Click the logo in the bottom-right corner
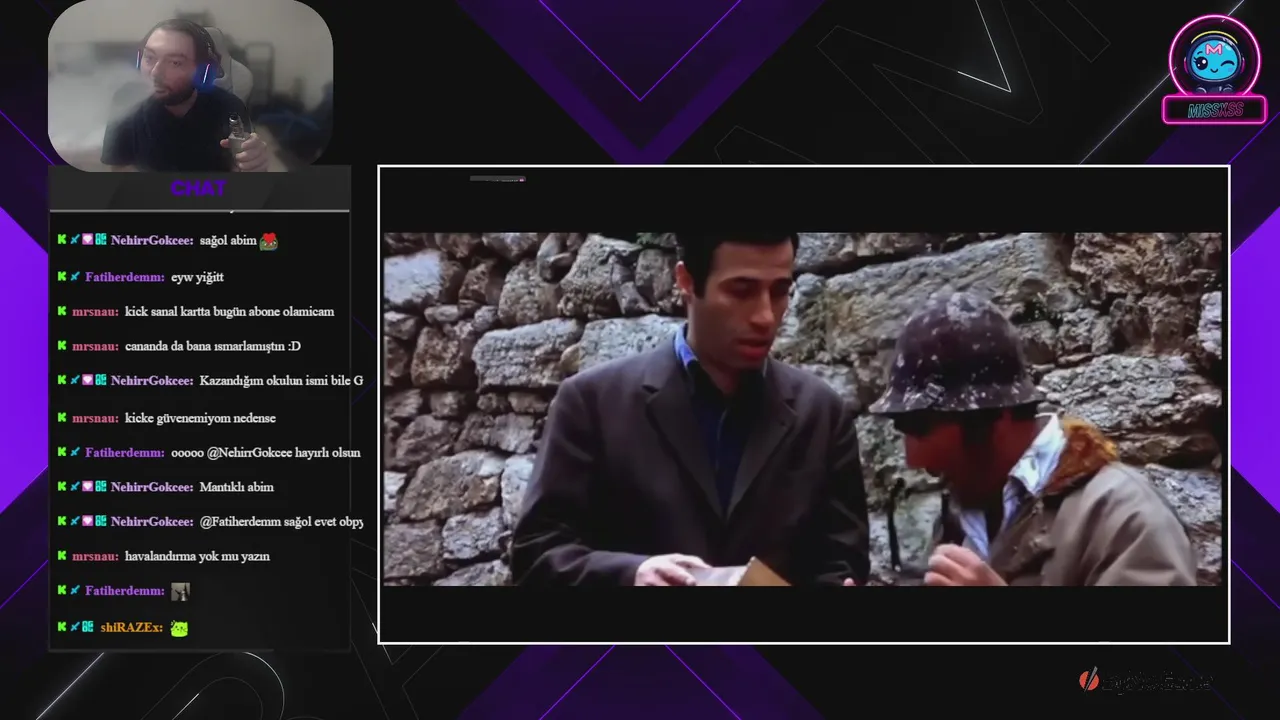This screenshot has width=1280, height=720. (1146, 681)
